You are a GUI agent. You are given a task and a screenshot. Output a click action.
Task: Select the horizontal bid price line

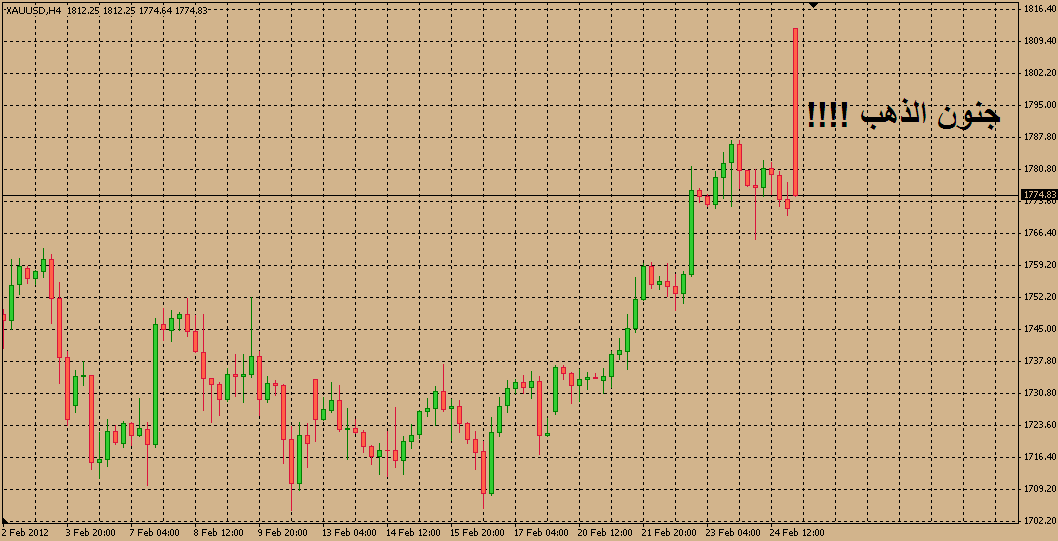click(509, 196)
